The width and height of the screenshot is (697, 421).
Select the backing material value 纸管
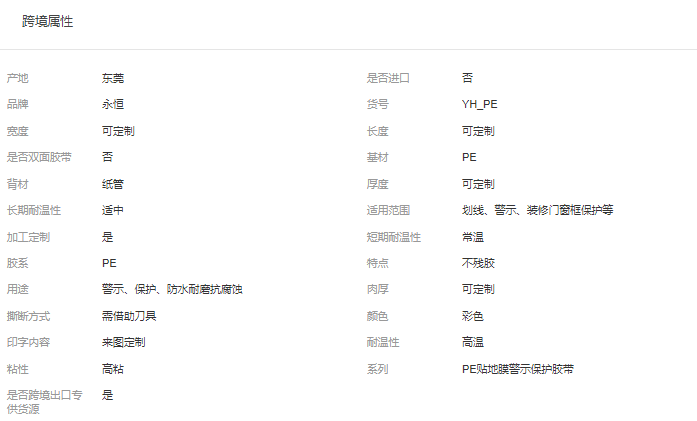(113, 184)
